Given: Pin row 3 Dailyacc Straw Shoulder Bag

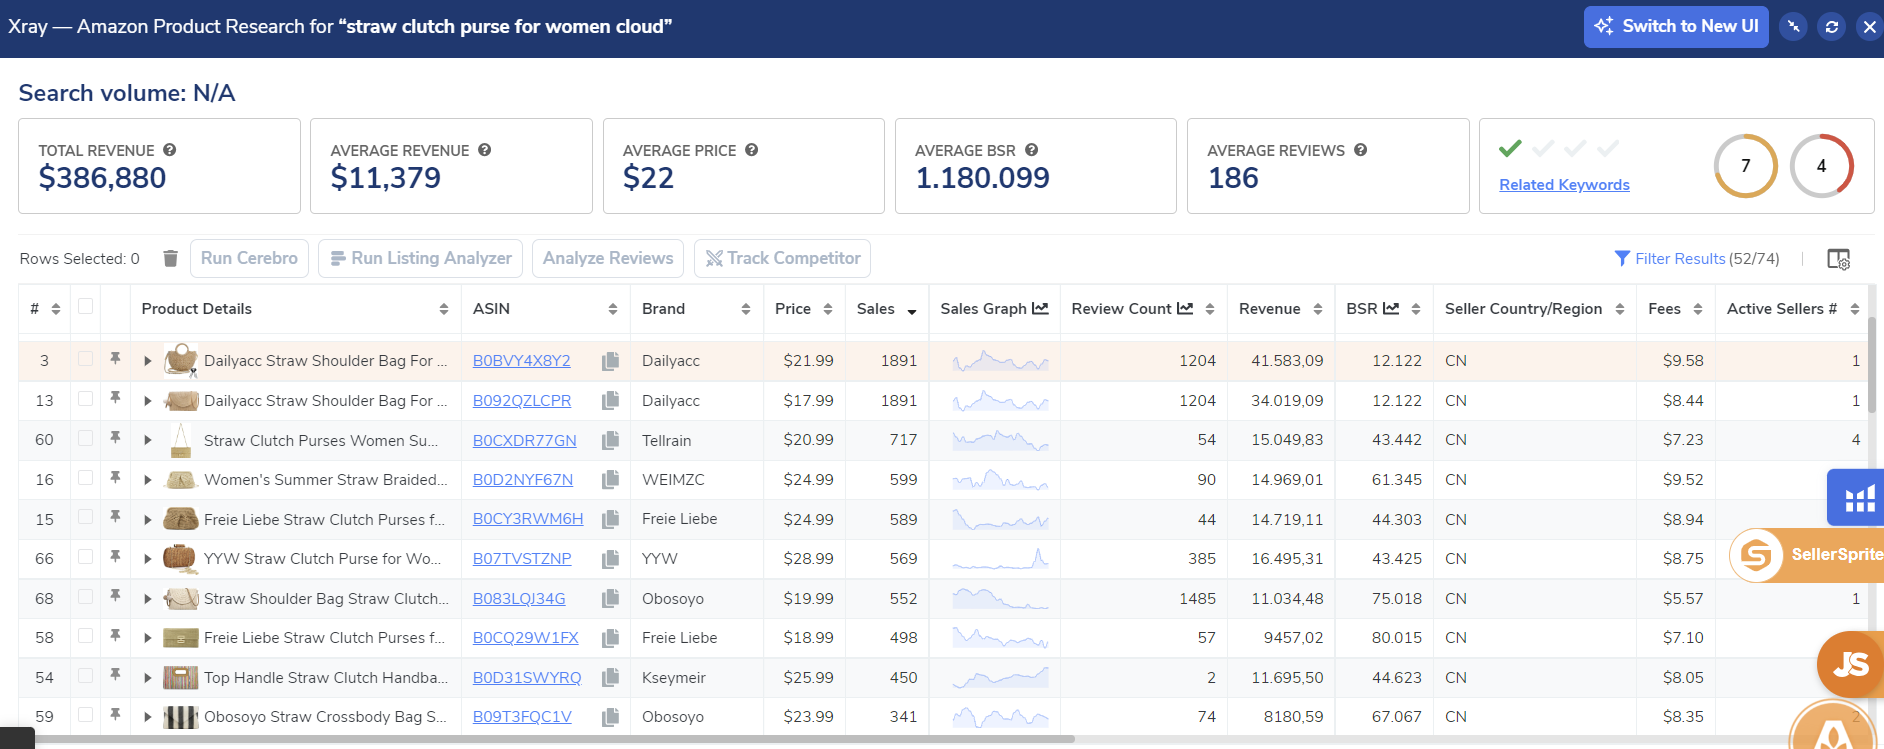Looking at the screenshot, I should coord(115,358).
